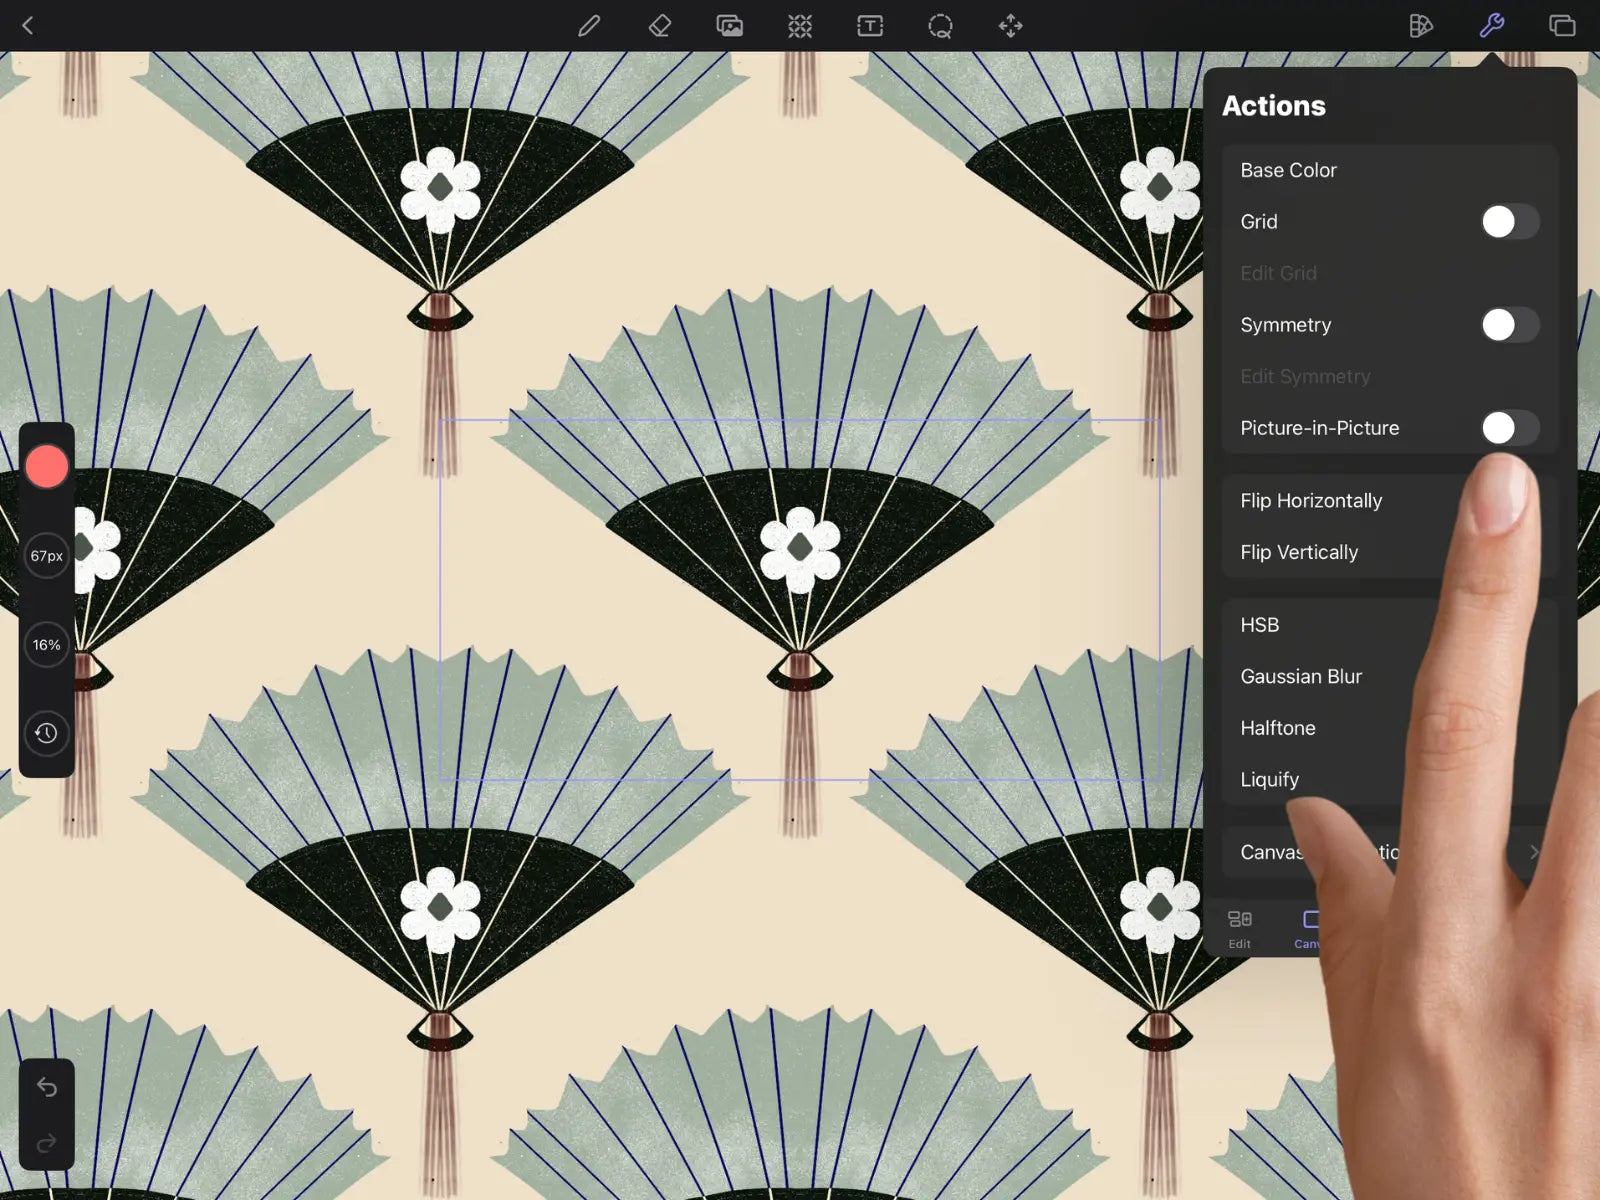This screenshot has height=1200, width=1600.
Task: Redo the last undone action
Action: coord(47,1143)
